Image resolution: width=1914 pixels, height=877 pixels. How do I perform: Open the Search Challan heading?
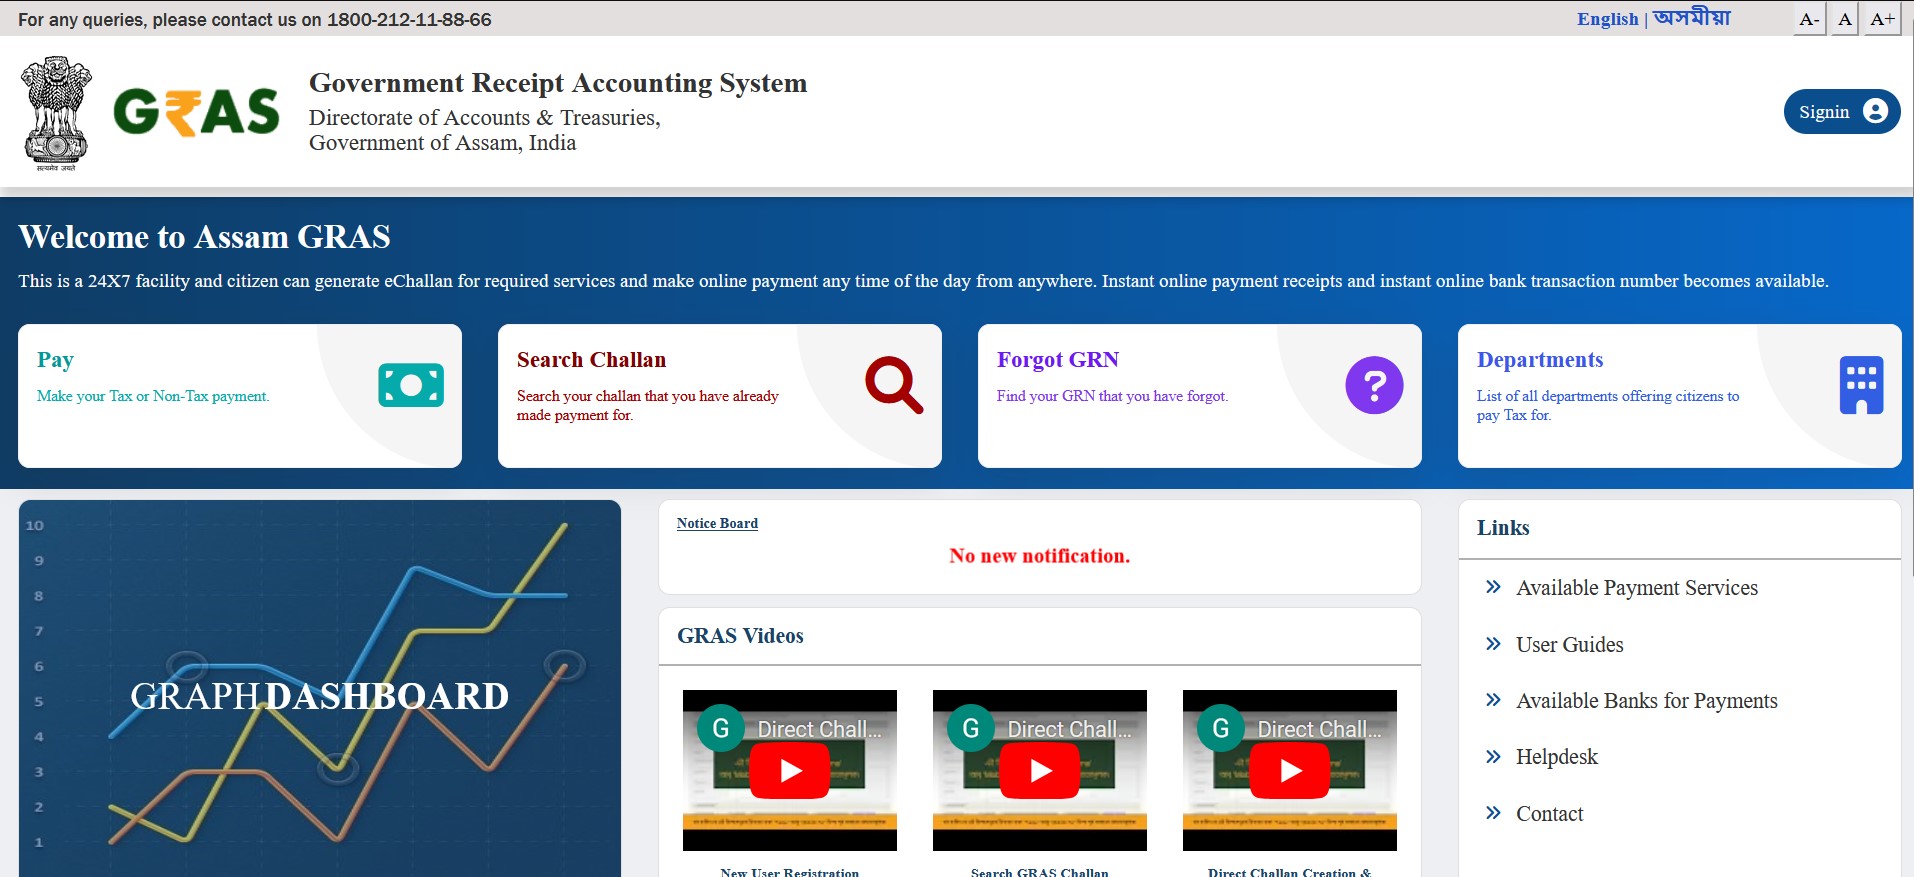[x=591, y=360]
